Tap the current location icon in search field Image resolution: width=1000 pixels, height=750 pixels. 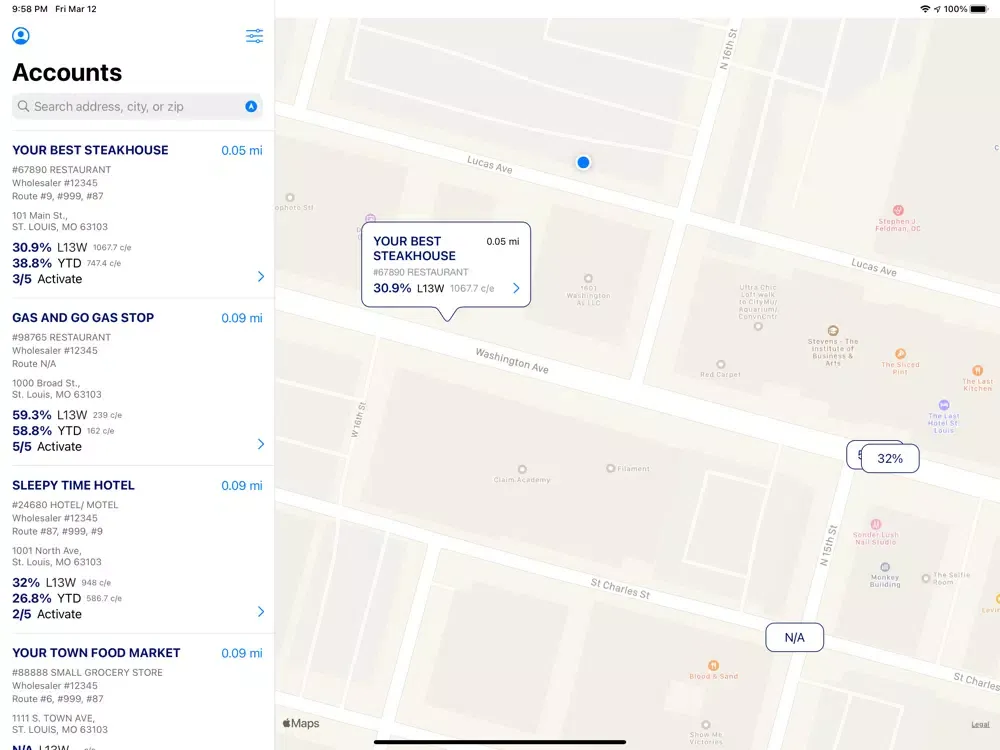point(251,107)
